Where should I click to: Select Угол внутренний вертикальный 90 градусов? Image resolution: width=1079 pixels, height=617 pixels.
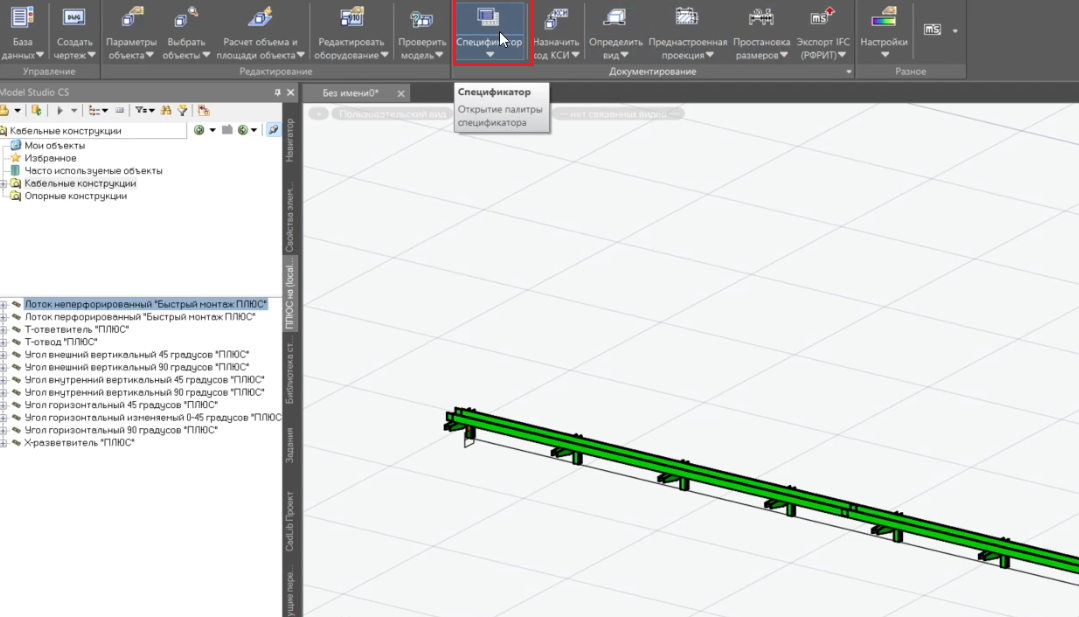coord(144,393)
